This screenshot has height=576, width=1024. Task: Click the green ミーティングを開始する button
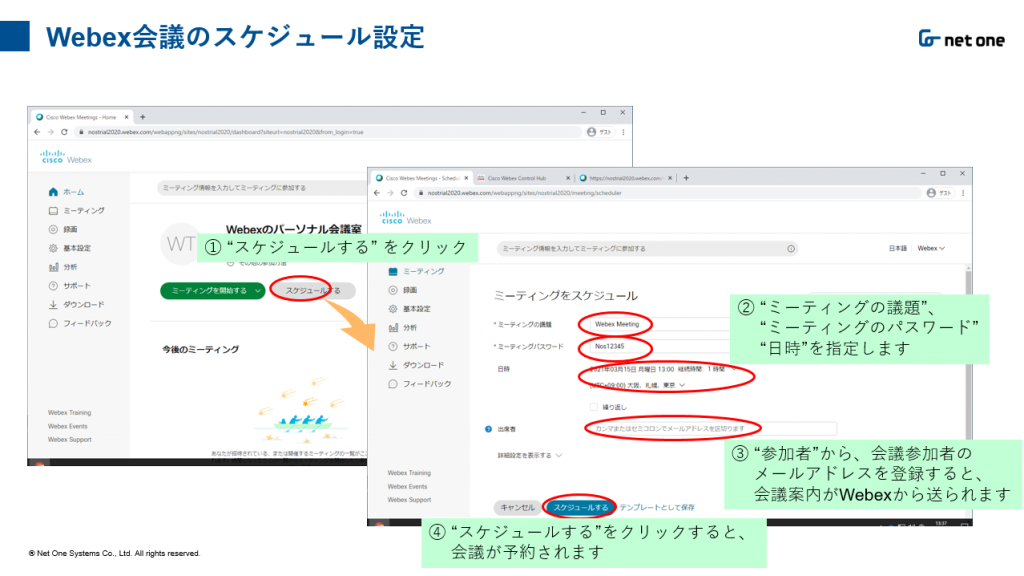[x=213, y=291]
